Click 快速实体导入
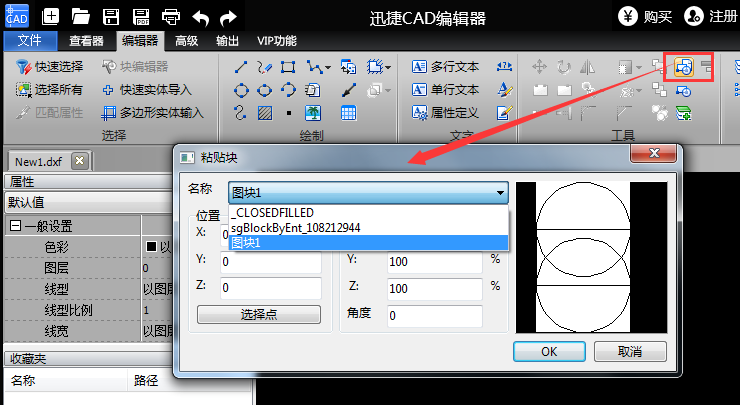The image size is (740, 405). [147, 90]
